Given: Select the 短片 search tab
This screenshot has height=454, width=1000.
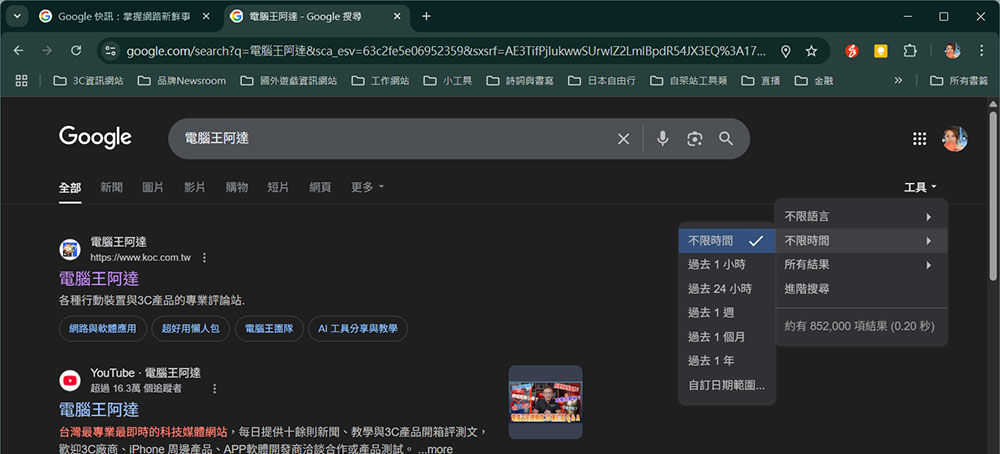Looking at the screenshot, I should tap(278, 187).
